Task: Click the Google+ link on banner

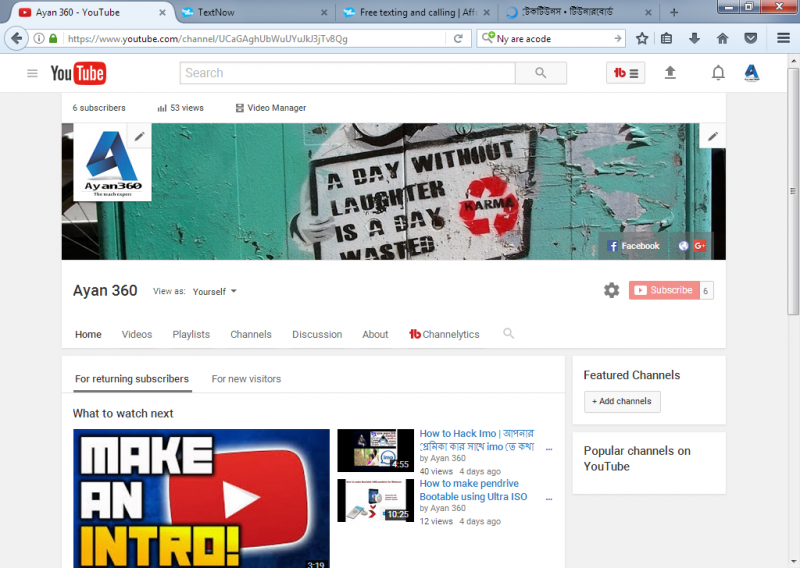Action: point(699,246)
